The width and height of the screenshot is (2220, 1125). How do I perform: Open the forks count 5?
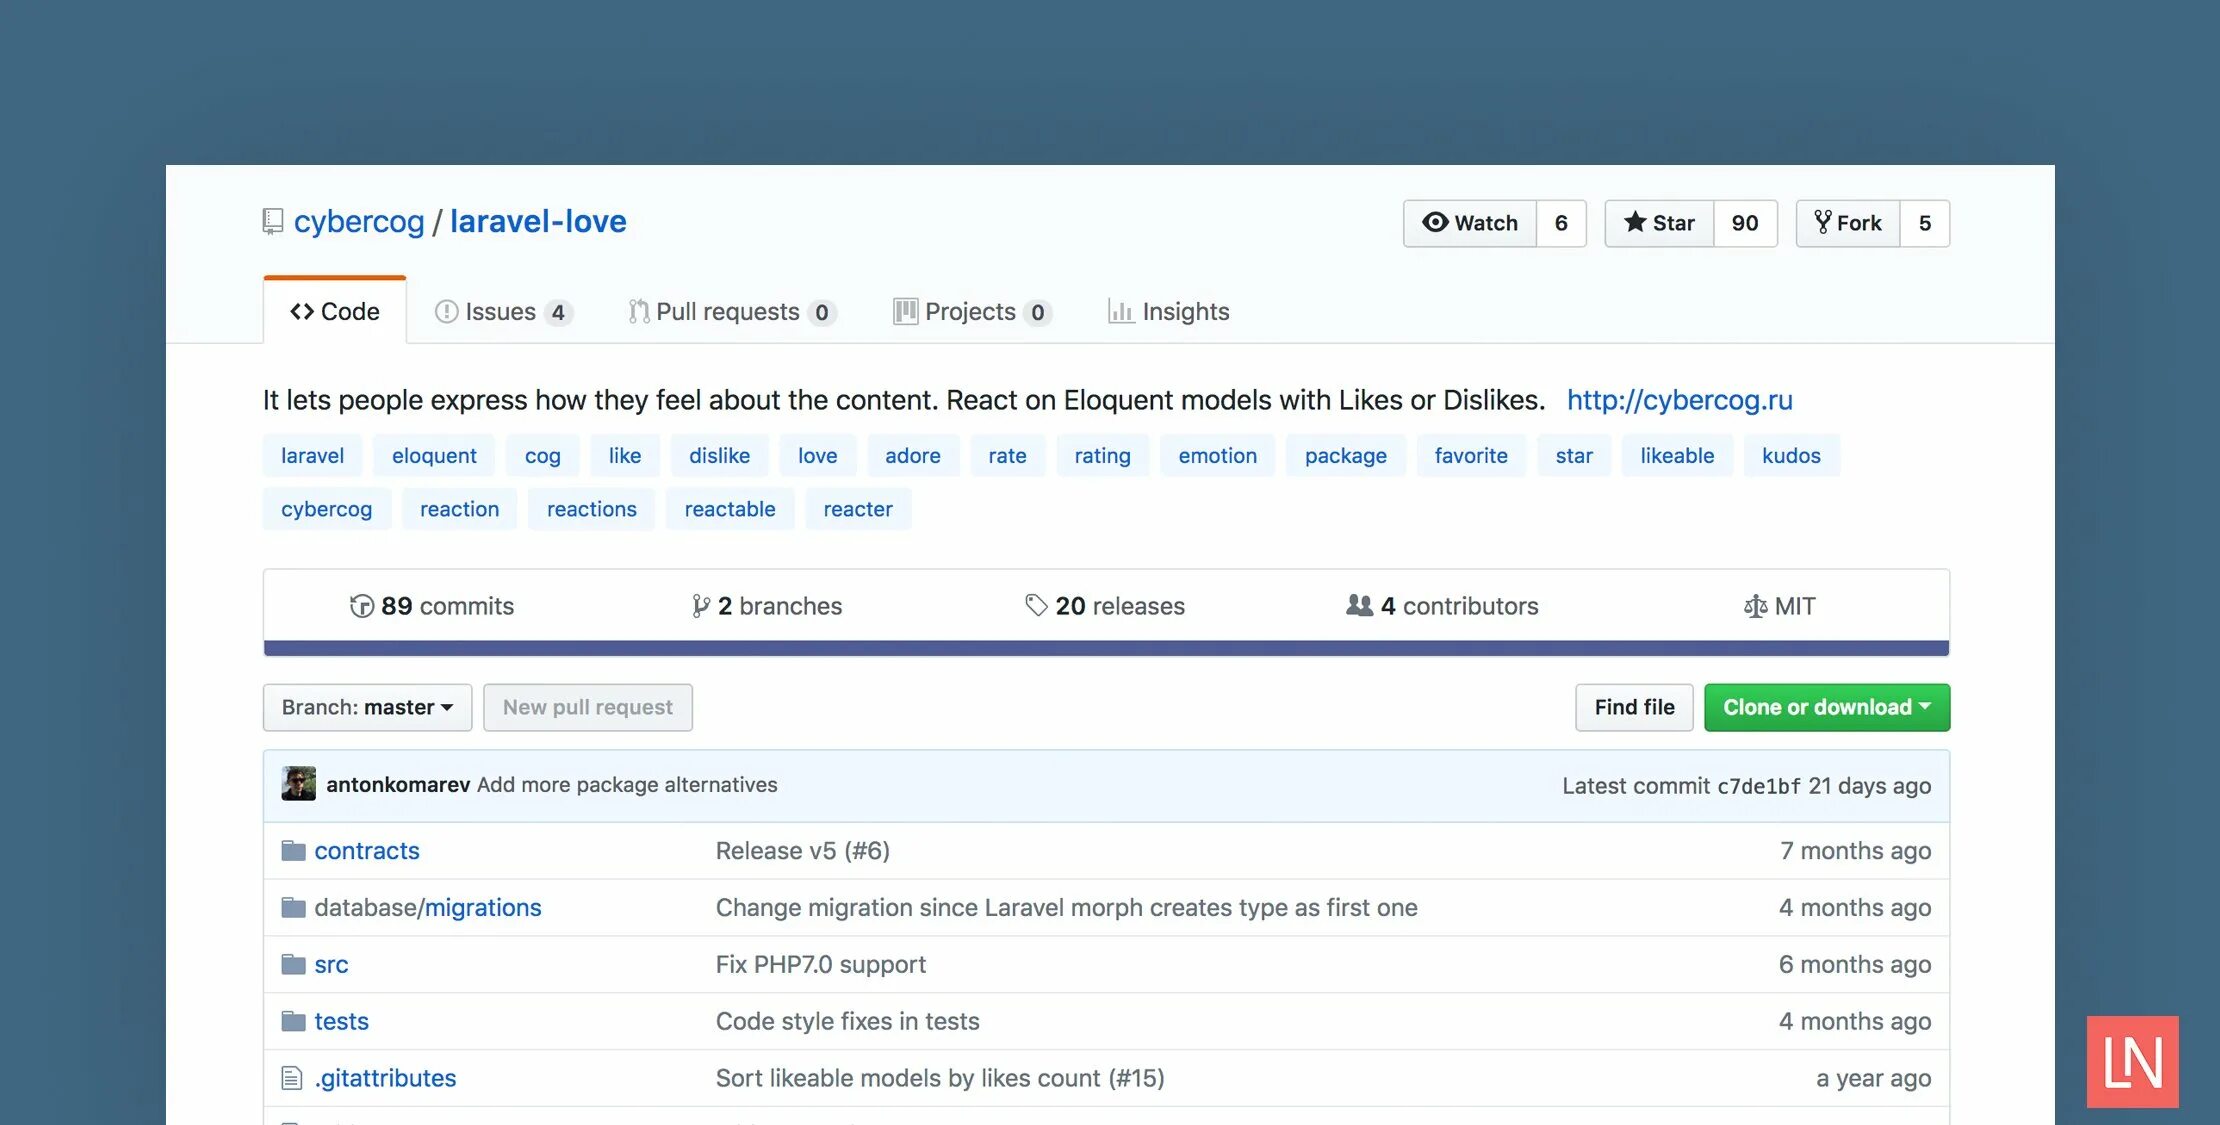pyautogui.click(x=1925, y=223)
